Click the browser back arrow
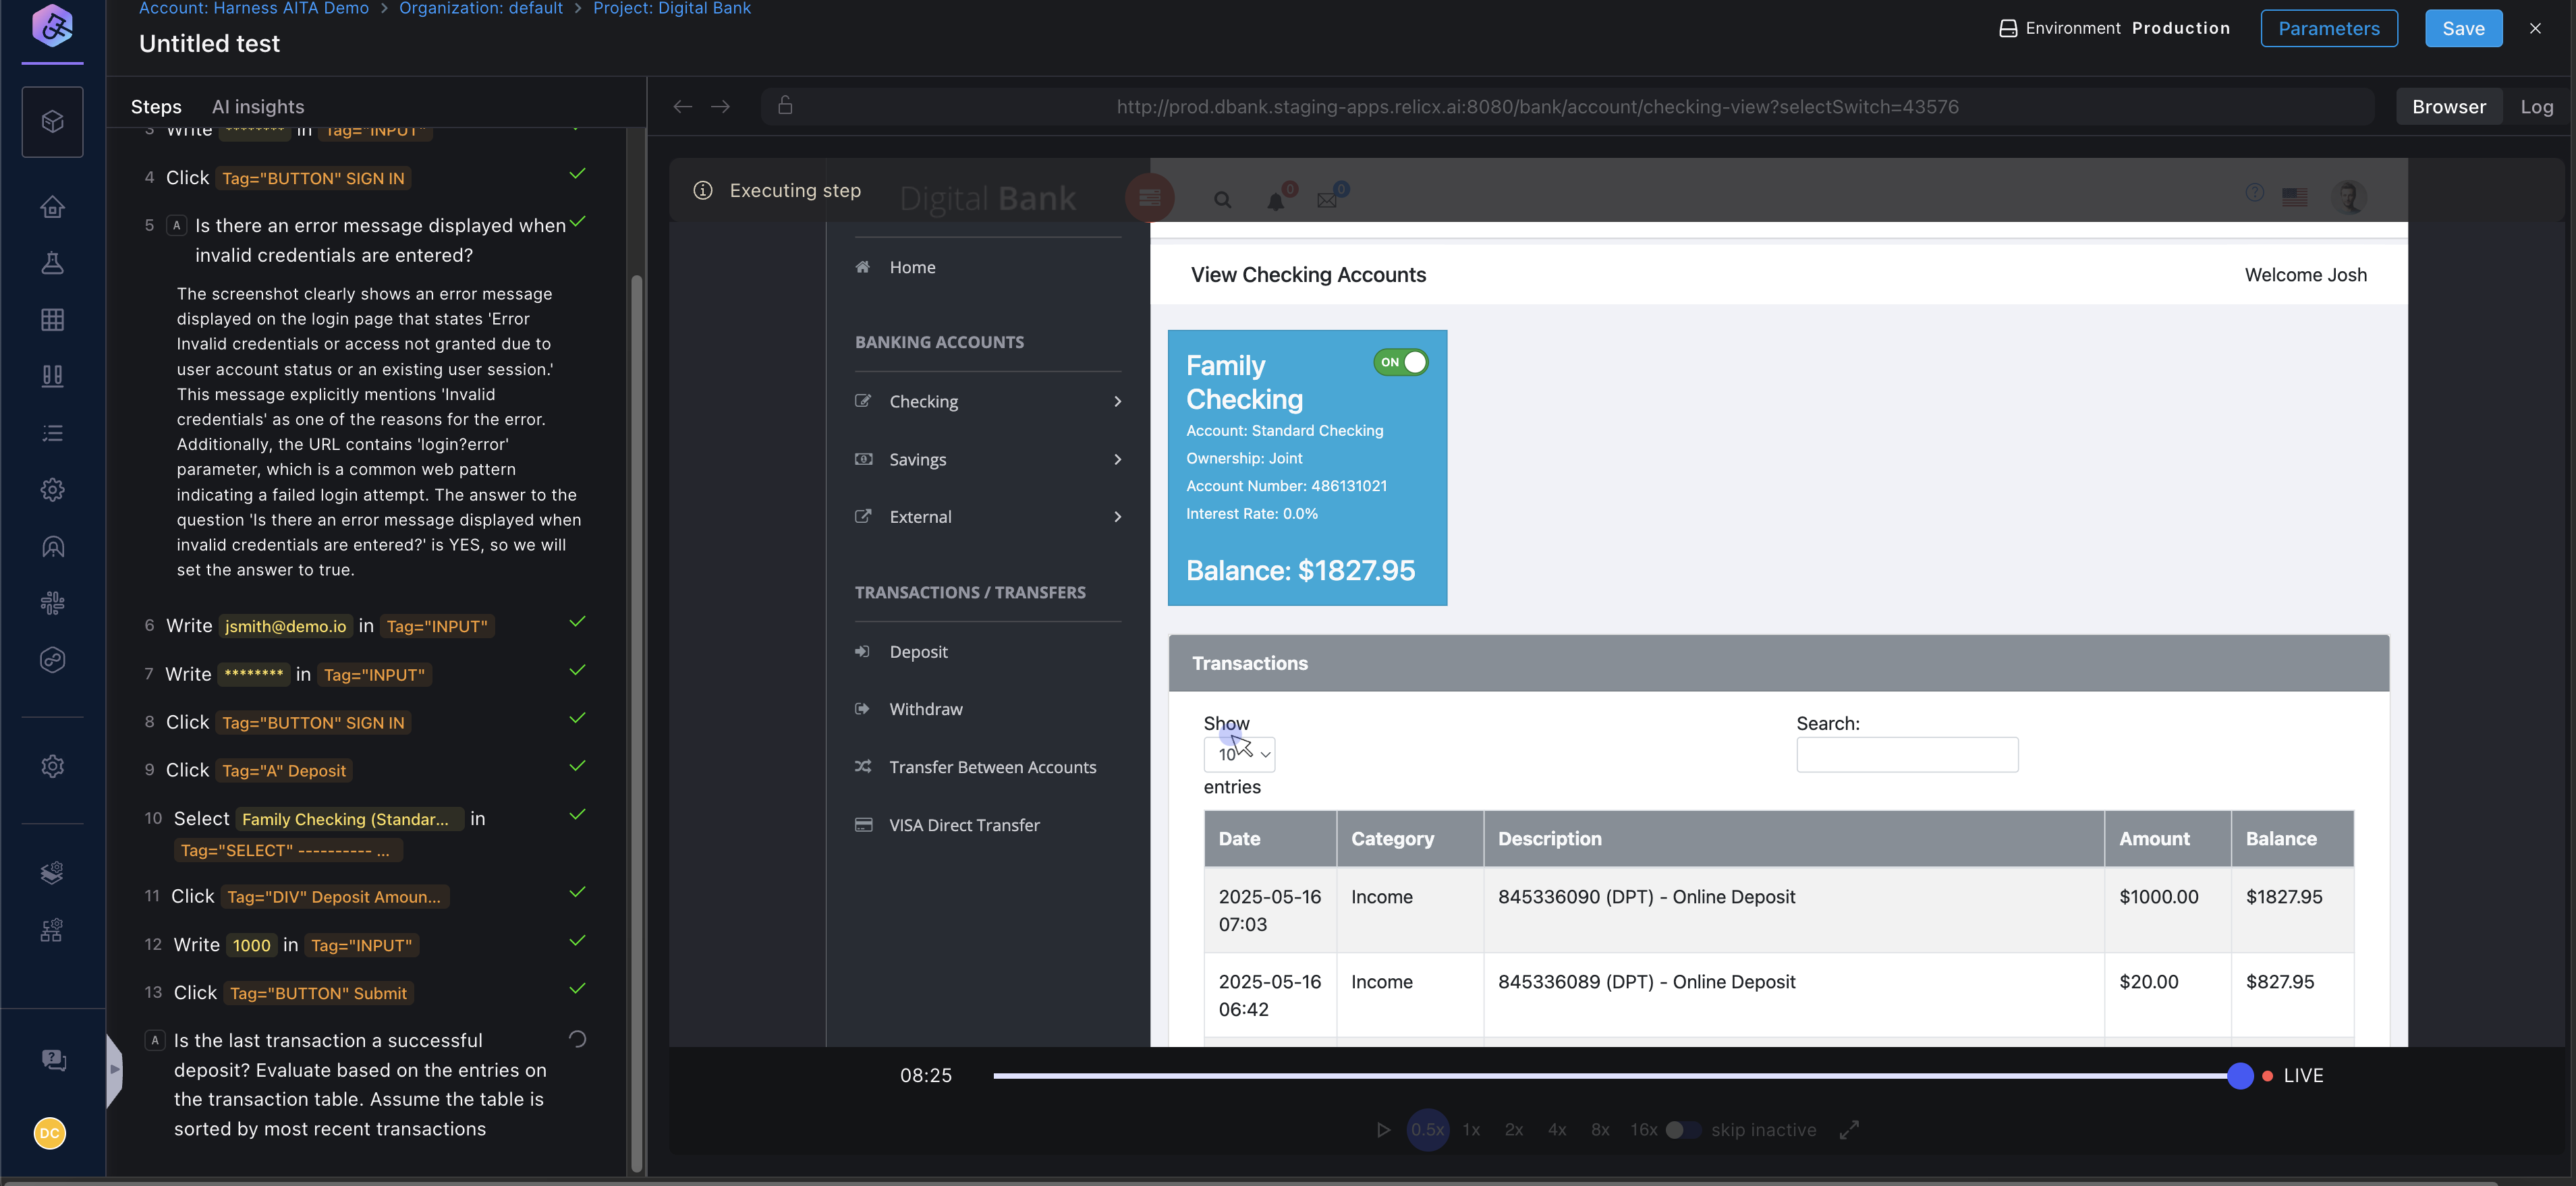The width and height of the screenshot is (2576, 1186). point(682,107)
